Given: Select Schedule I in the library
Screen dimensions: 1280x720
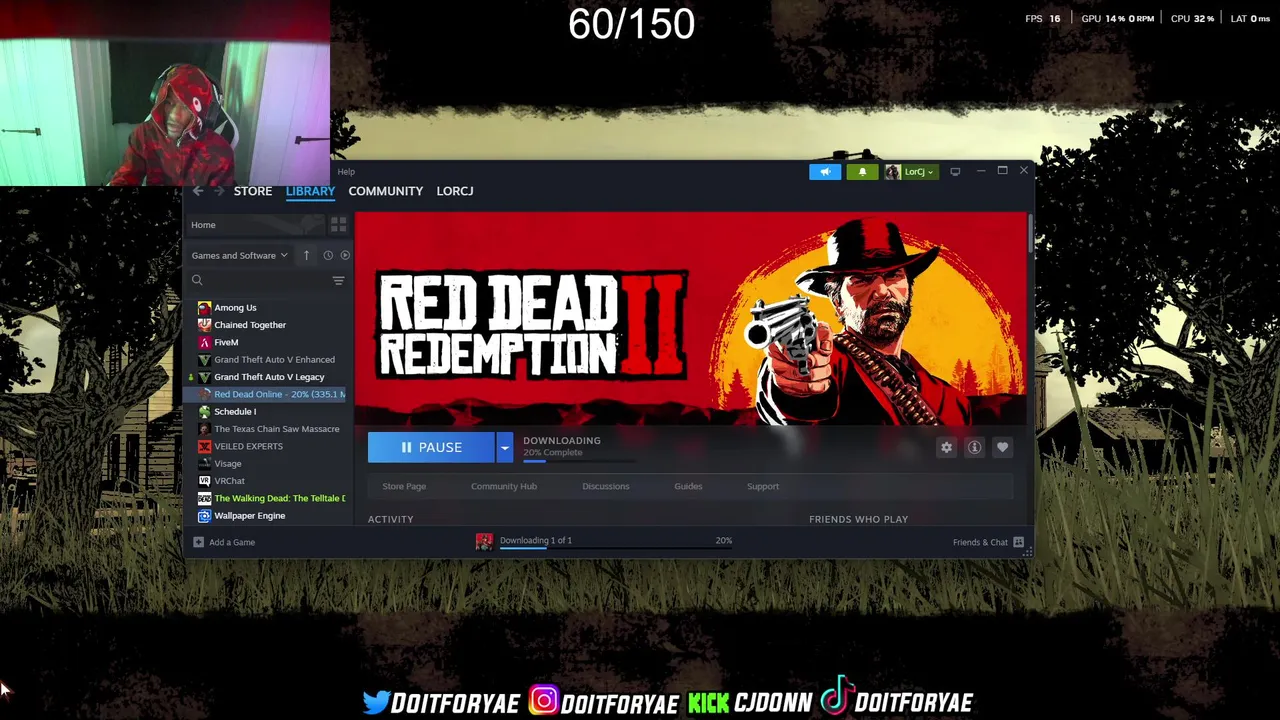Looking at the screenshot, I should pyautogui.click(x=235, y=412).
